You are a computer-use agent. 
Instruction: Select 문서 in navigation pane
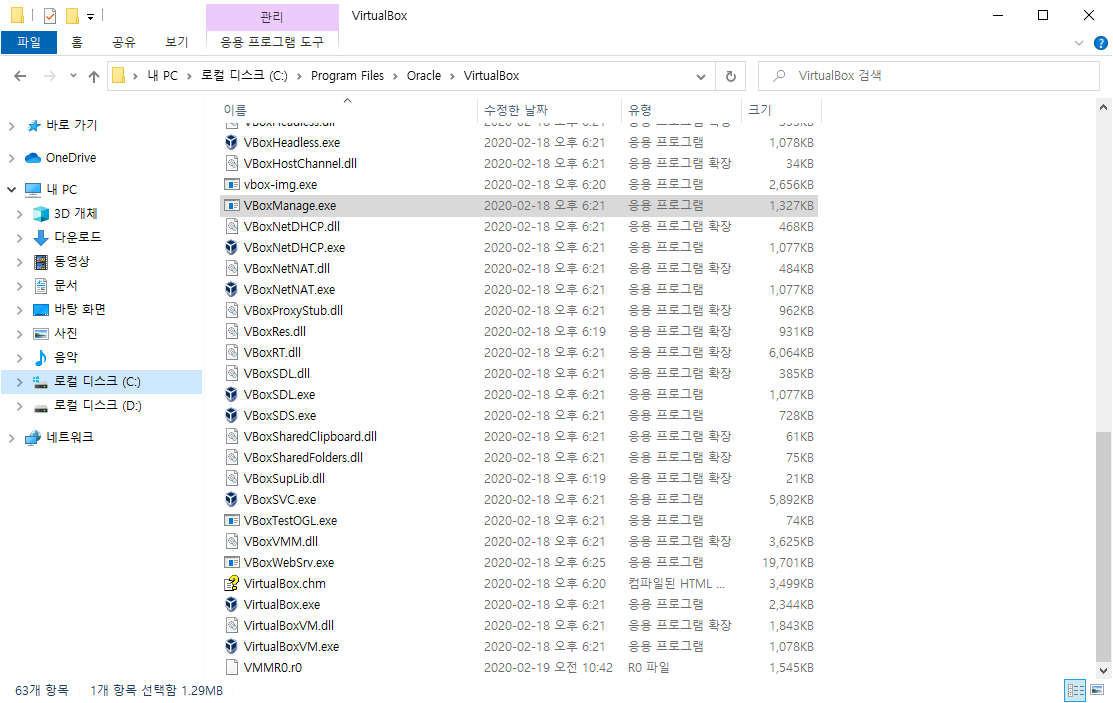[x=65, y=285]
